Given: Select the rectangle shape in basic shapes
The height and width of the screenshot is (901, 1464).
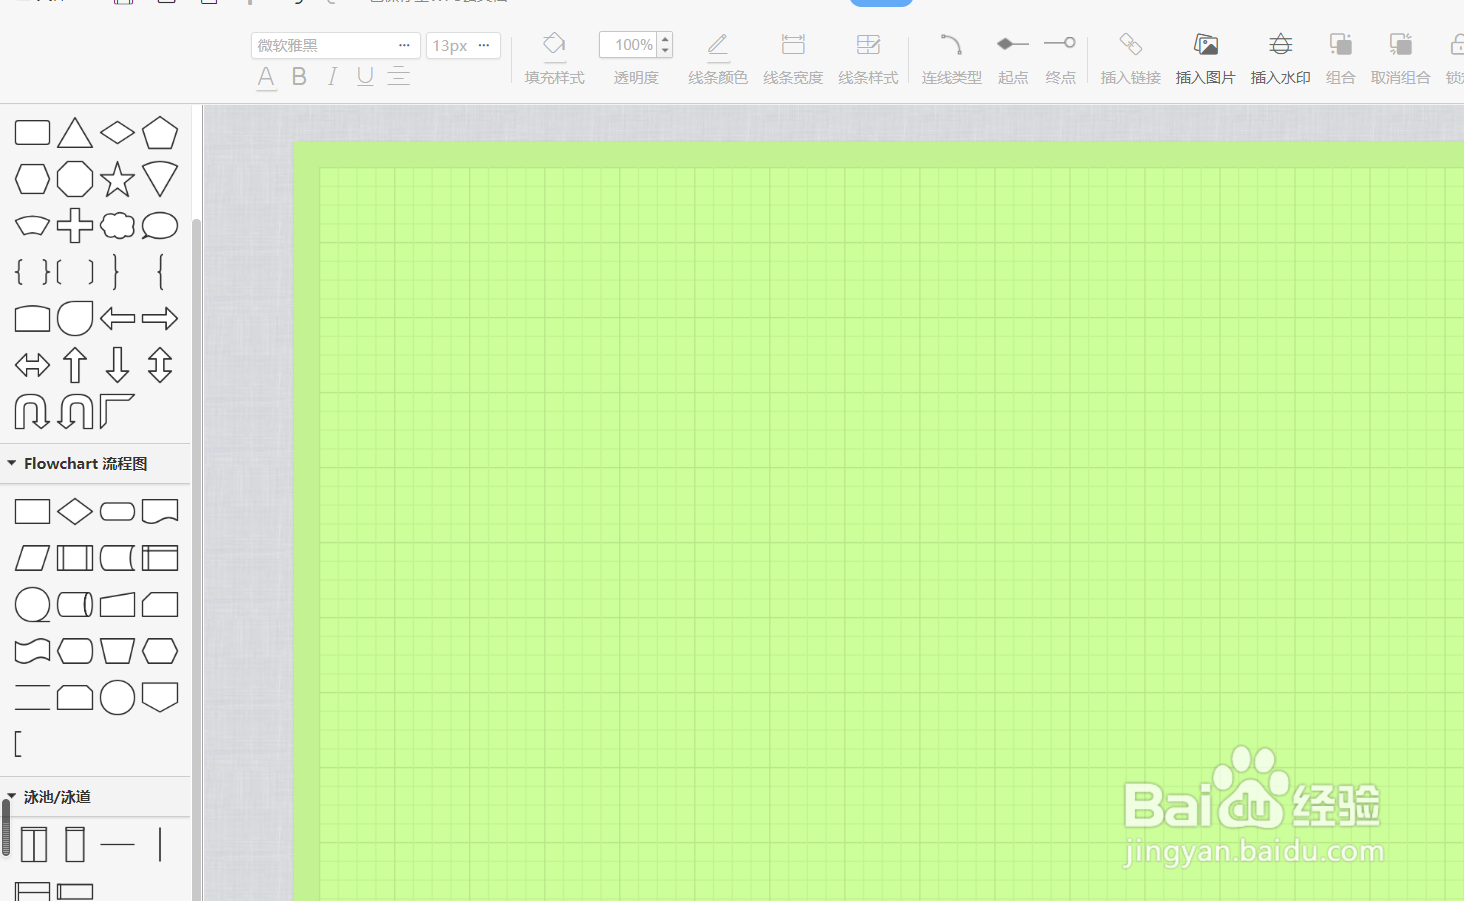Looking at the screenshot, I should point(32,133).
